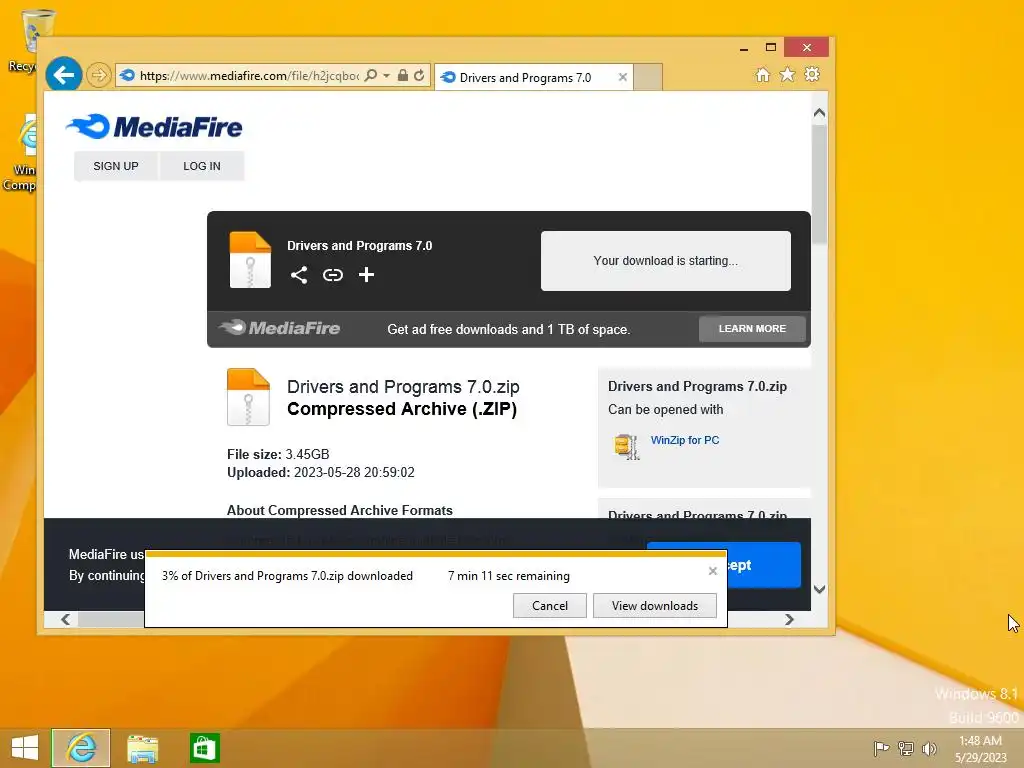
Task: Open the address bar autocomplete dropdown arrow
Action: pos(387,75)
